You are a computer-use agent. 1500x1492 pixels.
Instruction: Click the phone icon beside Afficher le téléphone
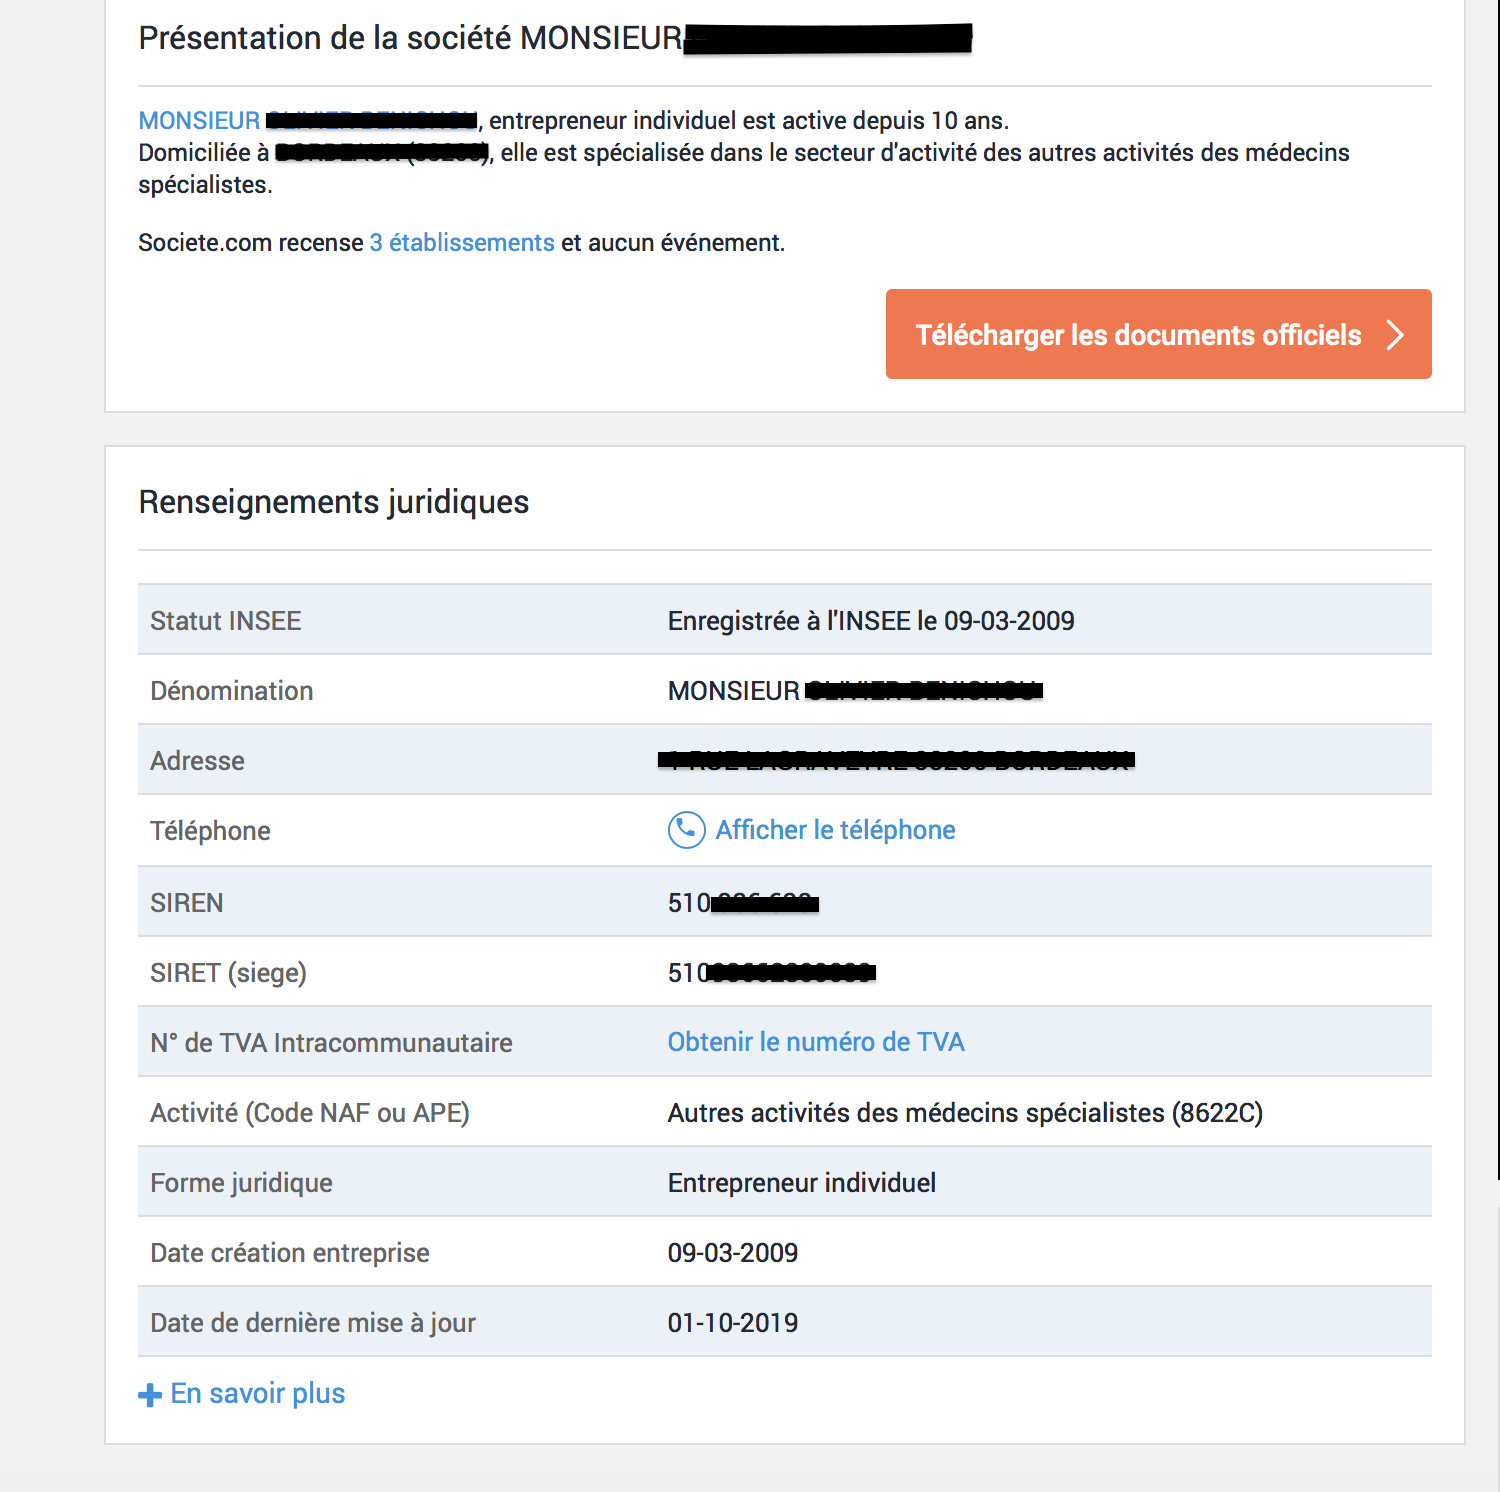point(686,830)
